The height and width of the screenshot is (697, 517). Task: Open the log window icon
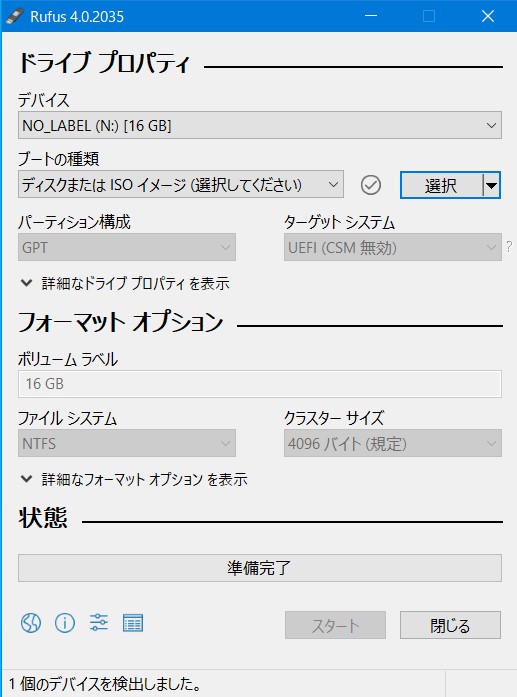pos(133,623)
